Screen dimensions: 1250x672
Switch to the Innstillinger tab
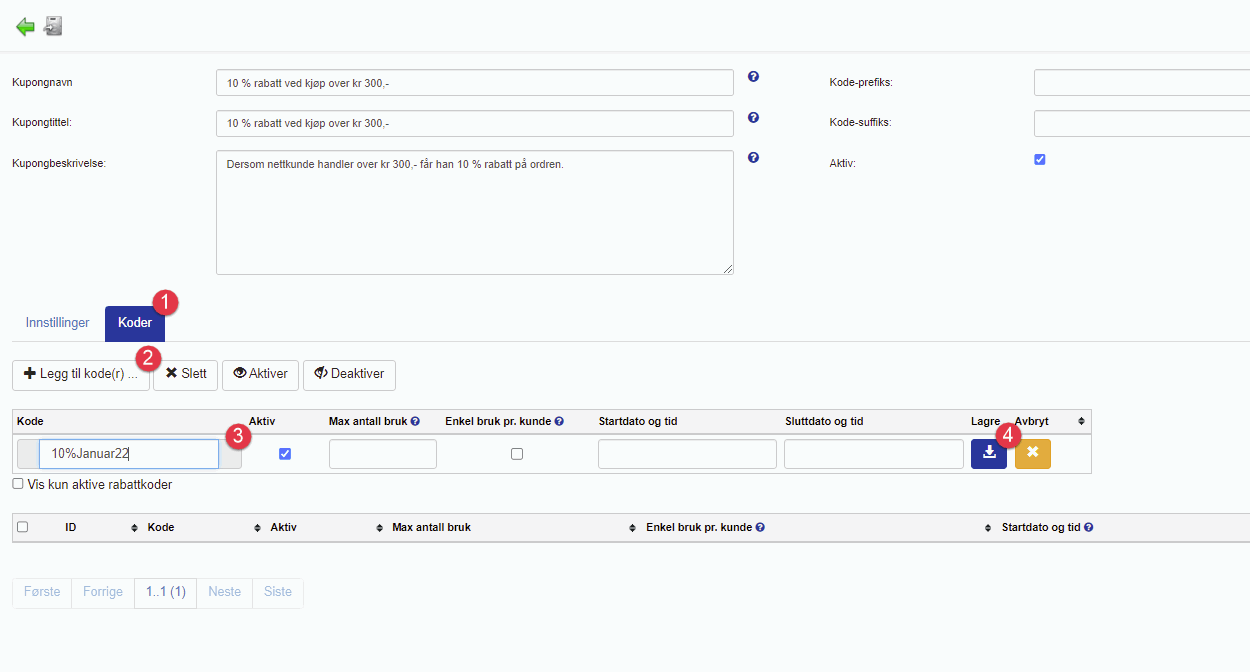[x=57, y=323]
